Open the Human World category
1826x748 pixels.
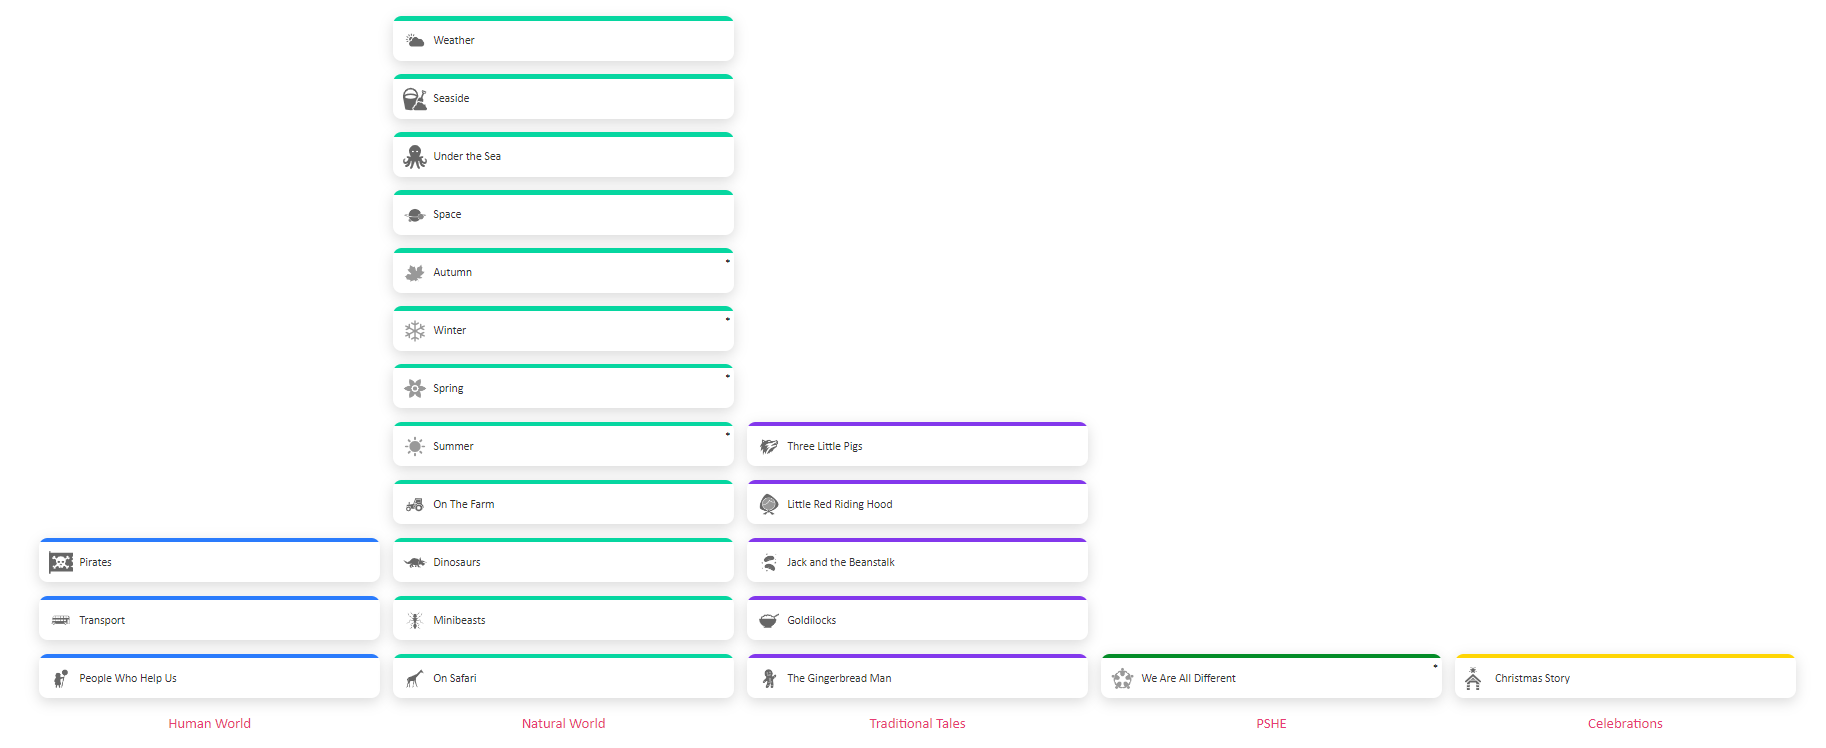pyautogui.click(x=209, y=724)
